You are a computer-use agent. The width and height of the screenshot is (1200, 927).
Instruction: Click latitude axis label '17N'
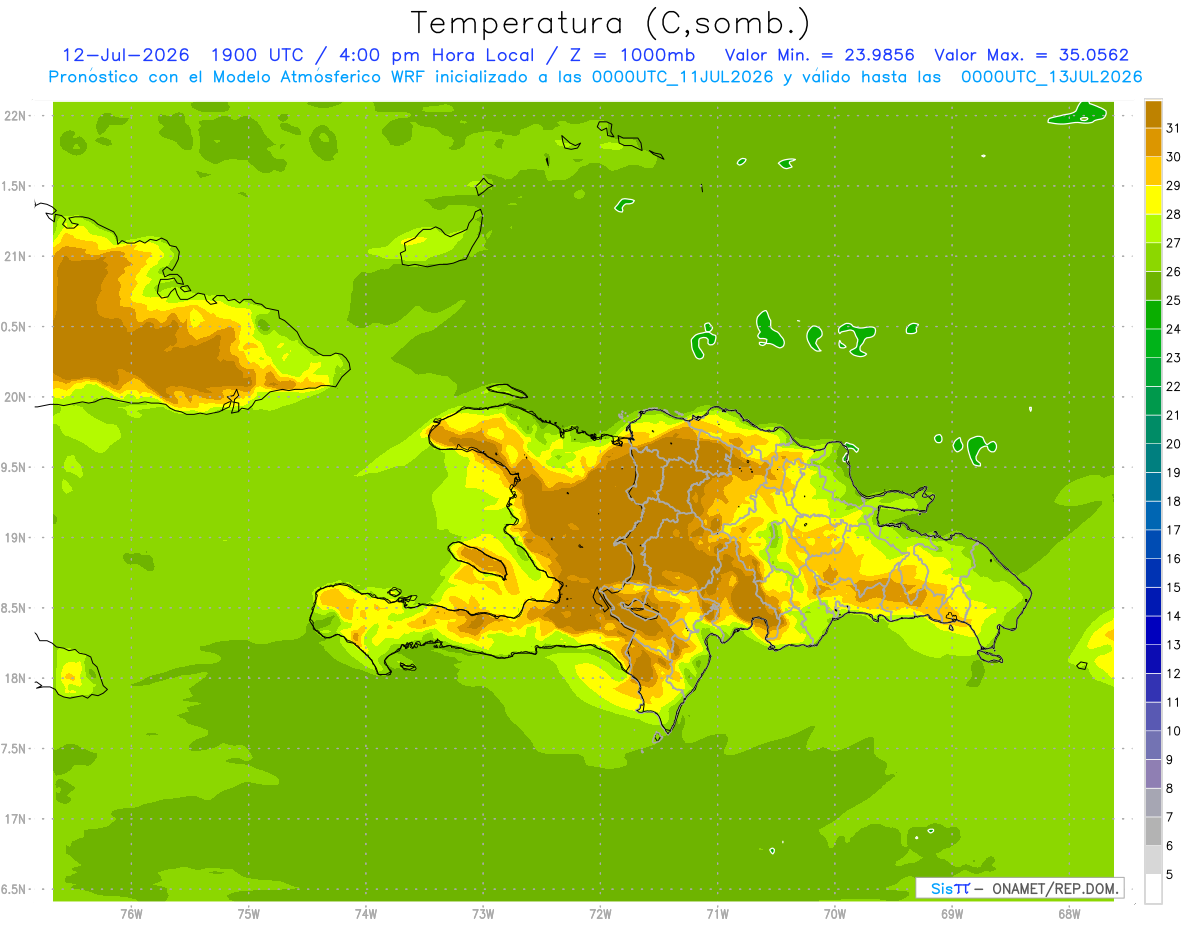pos(14,819)
